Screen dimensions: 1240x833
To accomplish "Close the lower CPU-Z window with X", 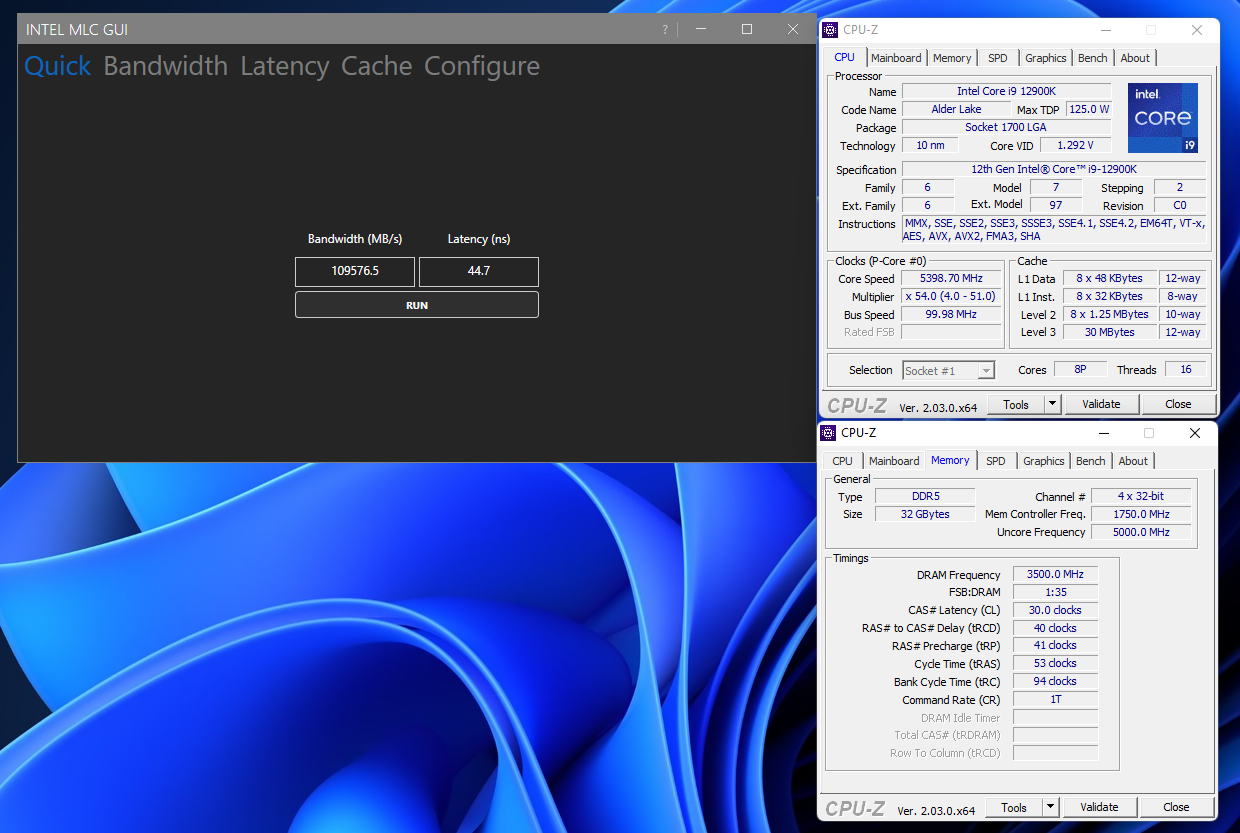I will [x=1194, y=433].
